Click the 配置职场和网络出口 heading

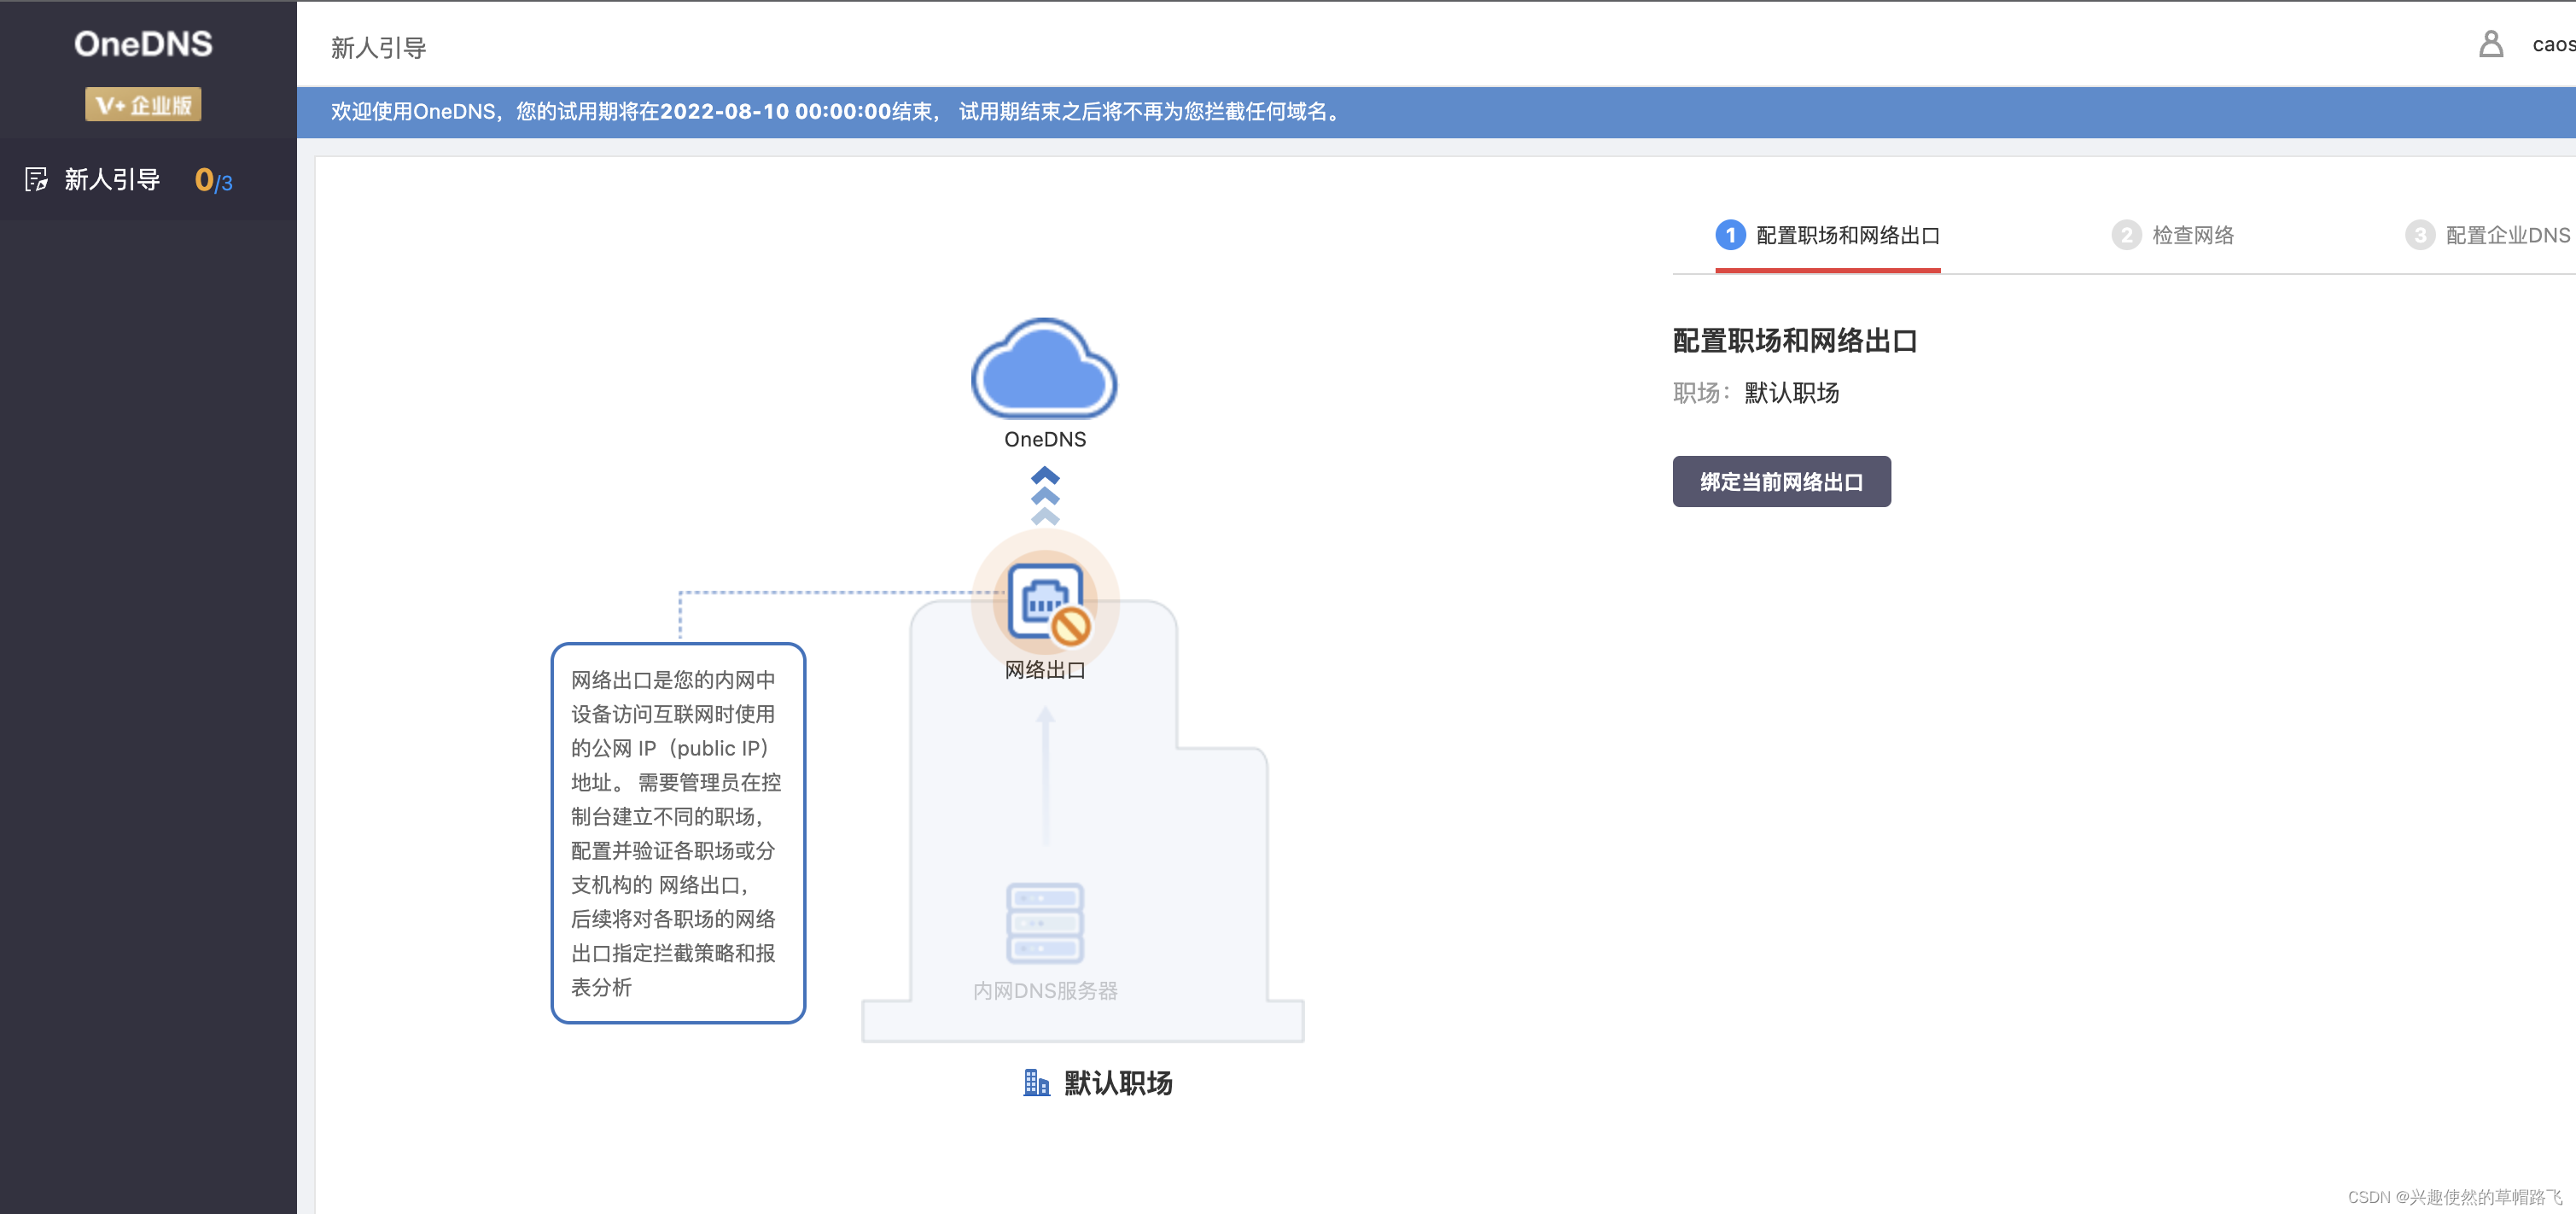tap(1795, 341)
